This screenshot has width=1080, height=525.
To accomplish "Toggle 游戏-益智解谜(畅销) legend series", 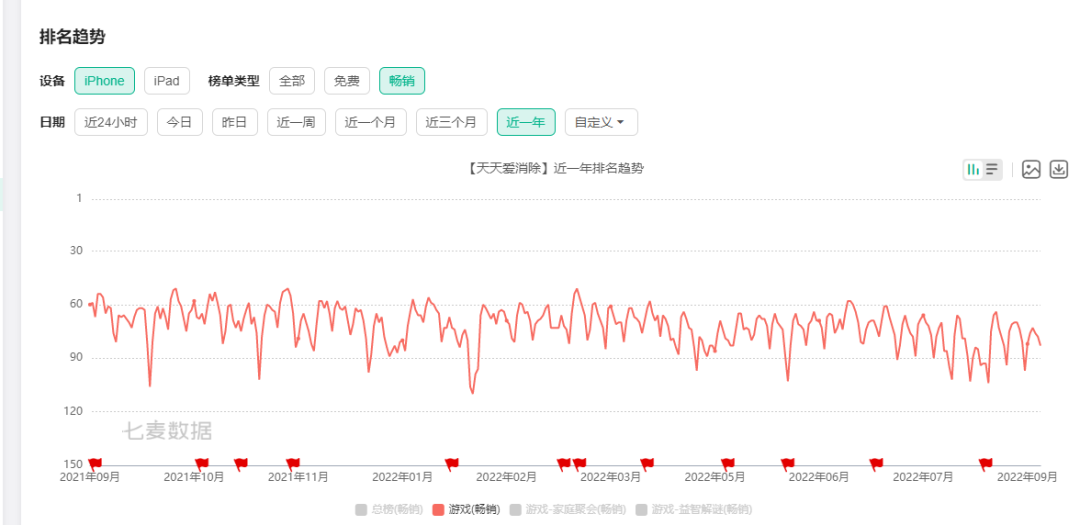I will pyautogui.click(x=694, y=510).
